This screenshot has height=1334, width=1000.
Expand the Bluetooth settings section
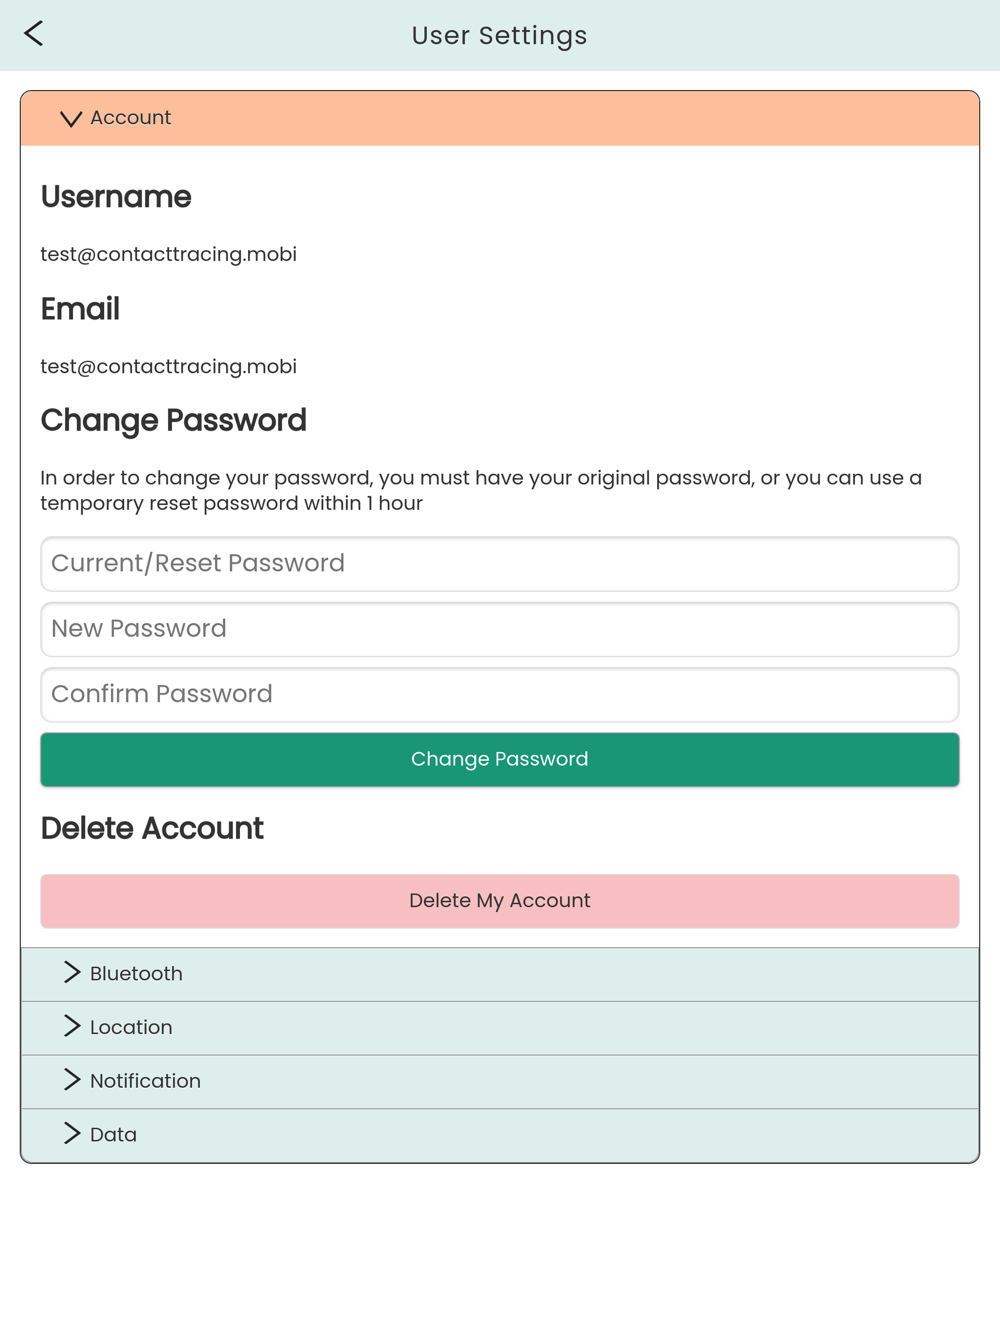coord(136,974)
